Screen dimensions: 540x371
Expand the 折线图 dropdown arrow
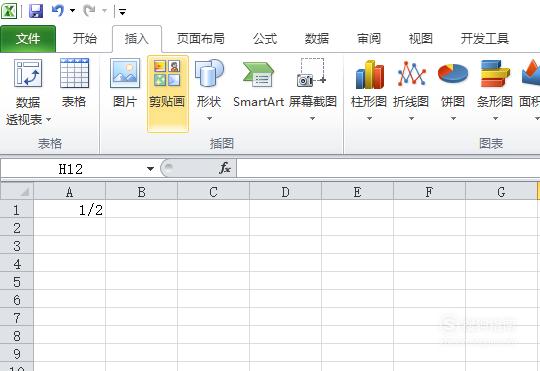[411, 118]
